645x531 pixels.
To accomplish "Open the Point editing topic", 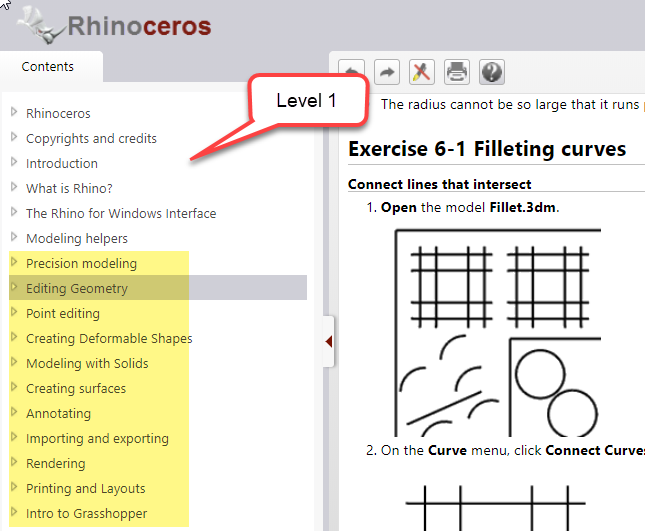I will tap(63, 313).
